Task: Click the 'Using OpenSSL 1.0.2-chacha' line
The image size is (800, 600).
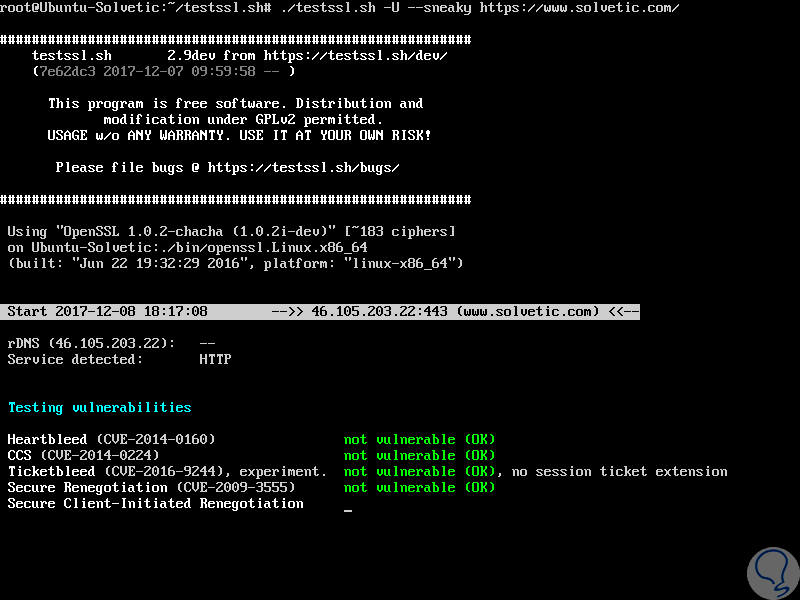Action: pyautogui.click(x=231, y=232)
